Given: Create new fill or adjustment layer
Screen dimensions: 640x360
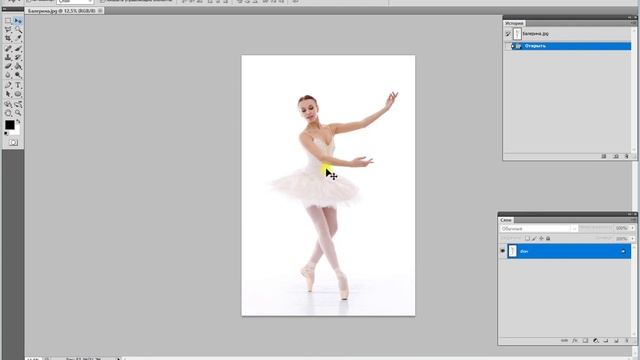Looking at the screenshot, I should (x=596, y=340).
